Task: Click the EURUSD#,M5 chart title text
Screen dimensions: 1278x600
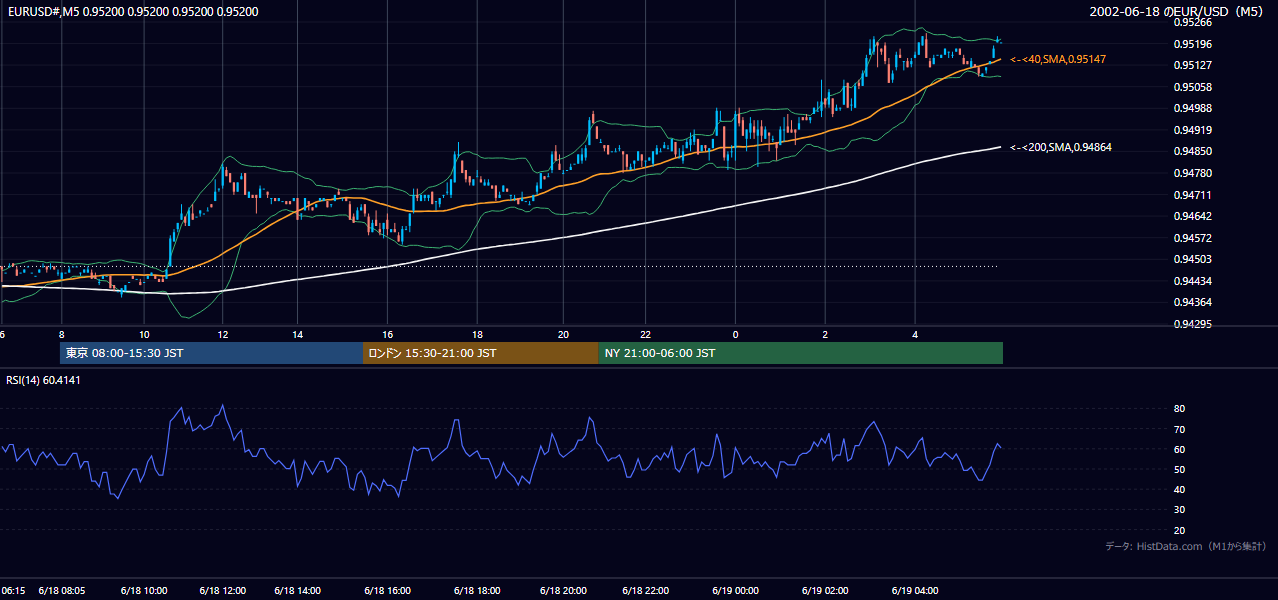Action: point(131,12)
